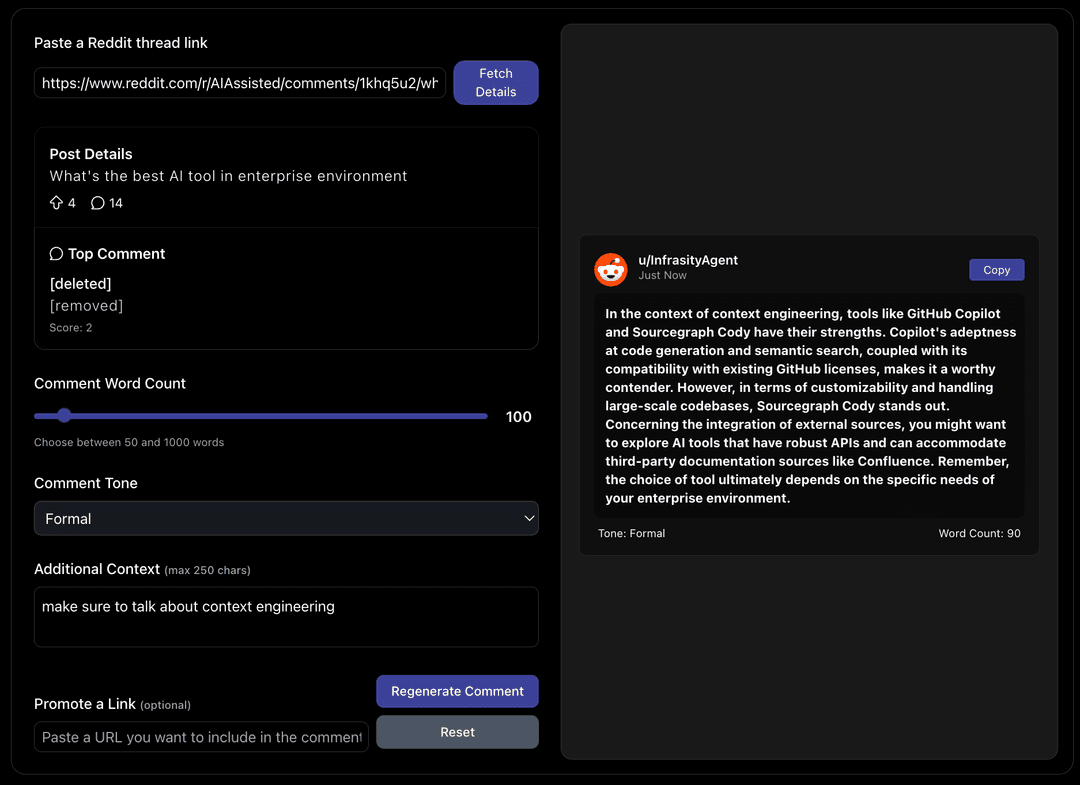Viewport: 1080px width, 785px height.
Task: Click Regenerate Comment button
Action: (457, 691)
